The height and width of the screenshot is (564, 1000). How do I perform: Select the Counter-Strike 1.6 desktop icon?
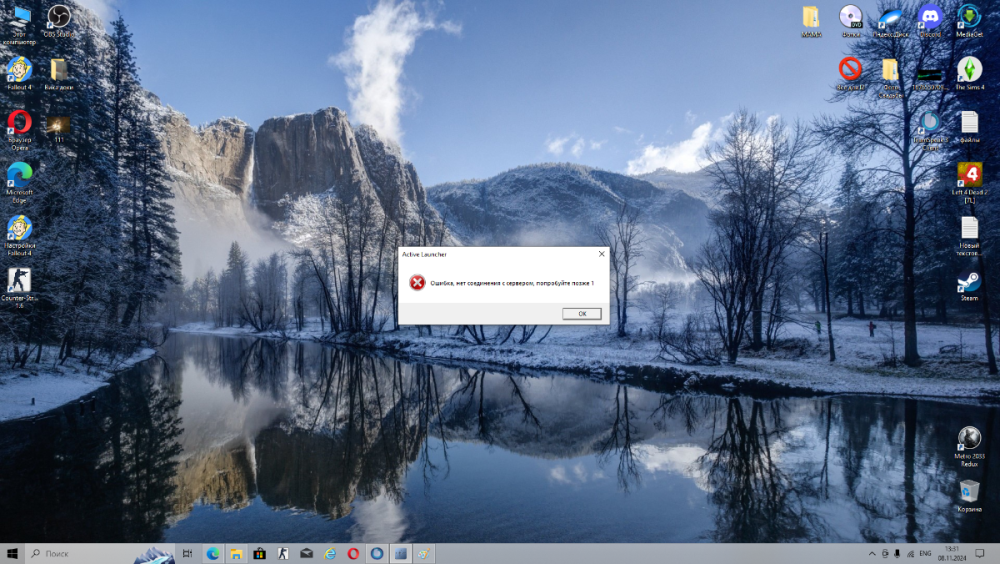tap(19, 282)
